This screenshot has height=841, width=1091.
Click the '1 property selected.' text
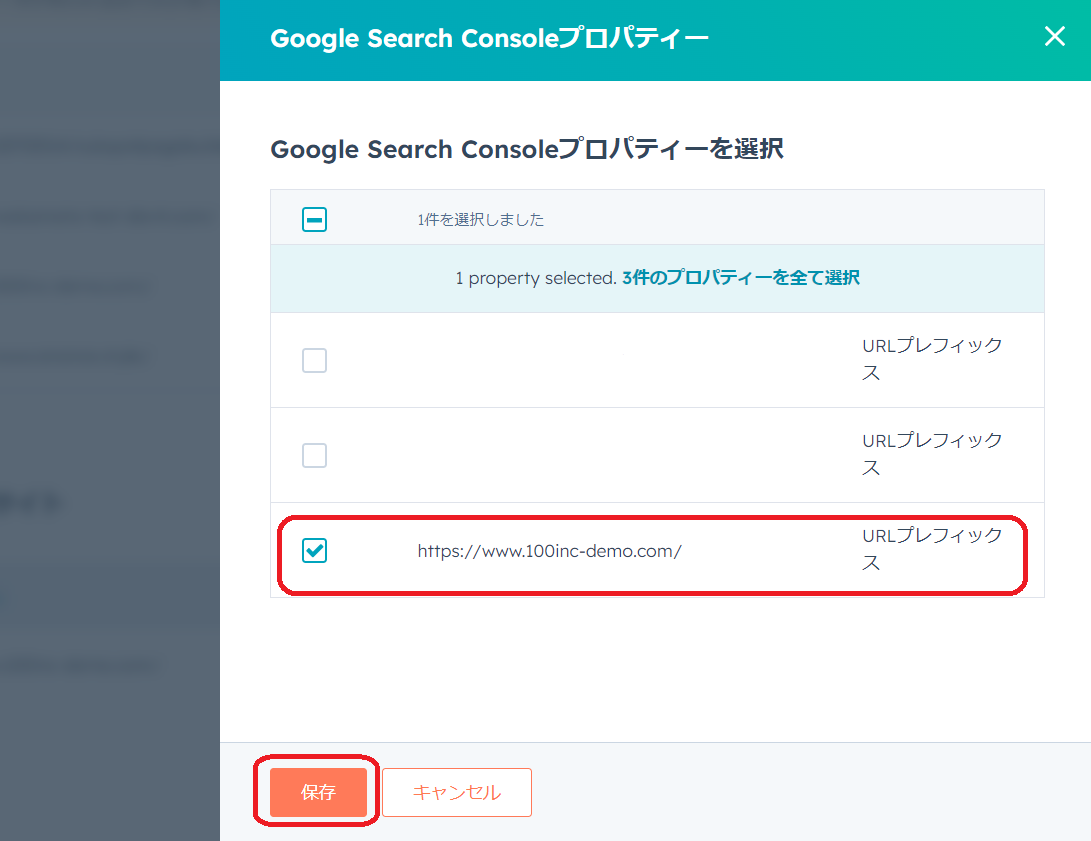click(x=536, y=278)
